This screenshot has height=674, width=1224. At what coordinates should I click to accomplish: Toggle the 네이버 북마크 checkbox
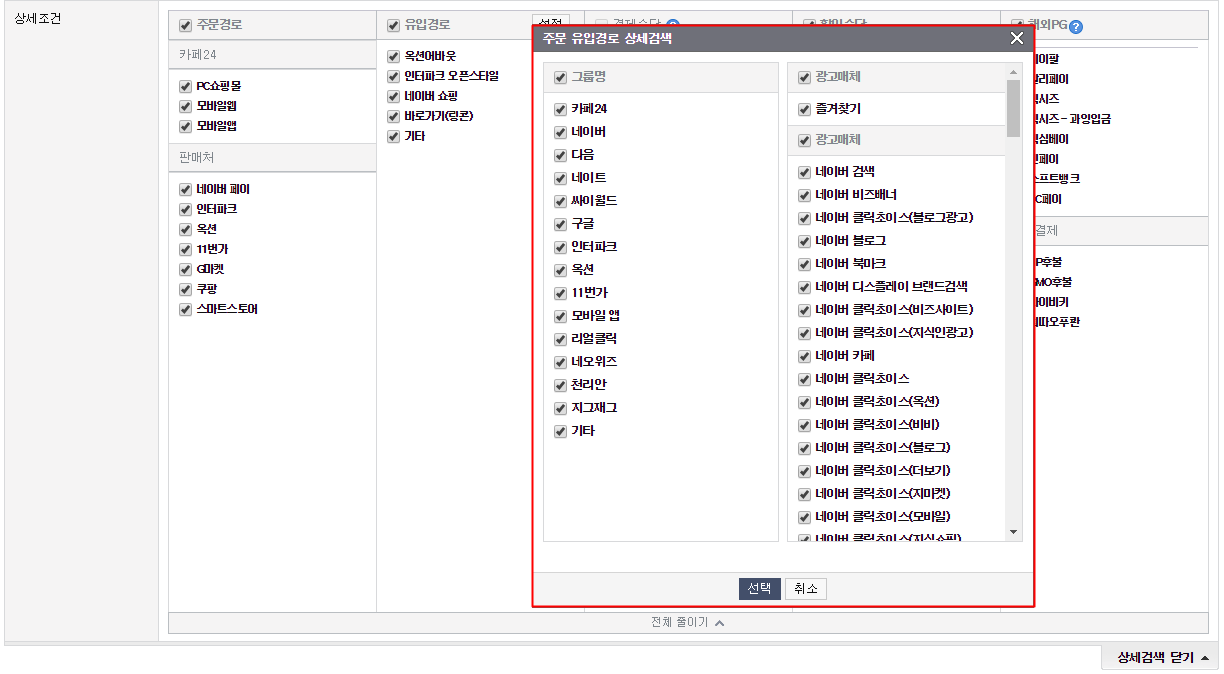pos(804,264)
